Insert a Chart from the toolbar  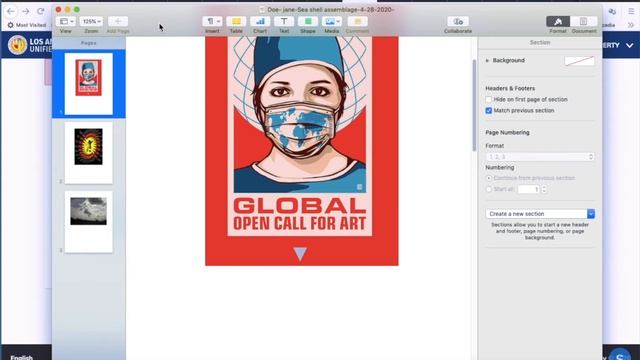(260, 22)
